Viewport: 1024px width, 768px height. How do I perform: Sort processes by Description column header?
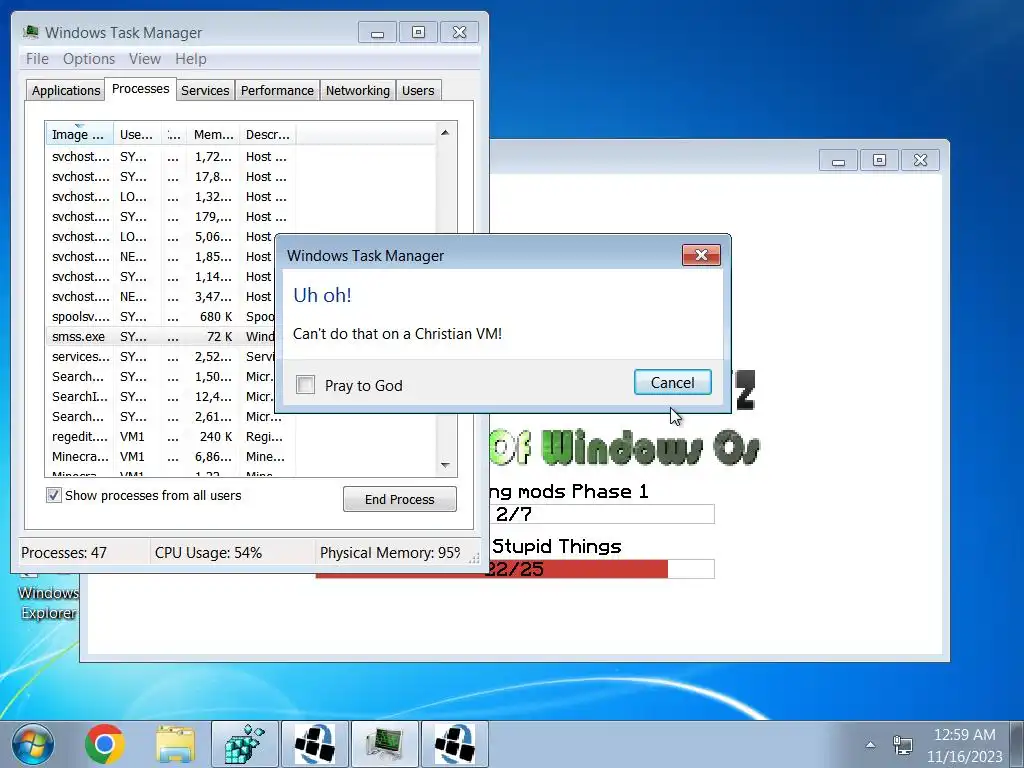click(x=268, y=135)
